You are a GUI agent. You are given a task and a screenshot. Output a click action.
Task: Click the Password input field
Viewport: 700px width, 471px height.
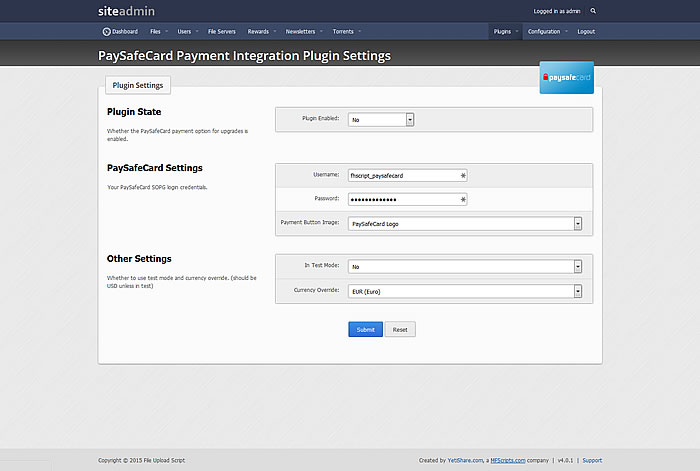tap(408, 200)
